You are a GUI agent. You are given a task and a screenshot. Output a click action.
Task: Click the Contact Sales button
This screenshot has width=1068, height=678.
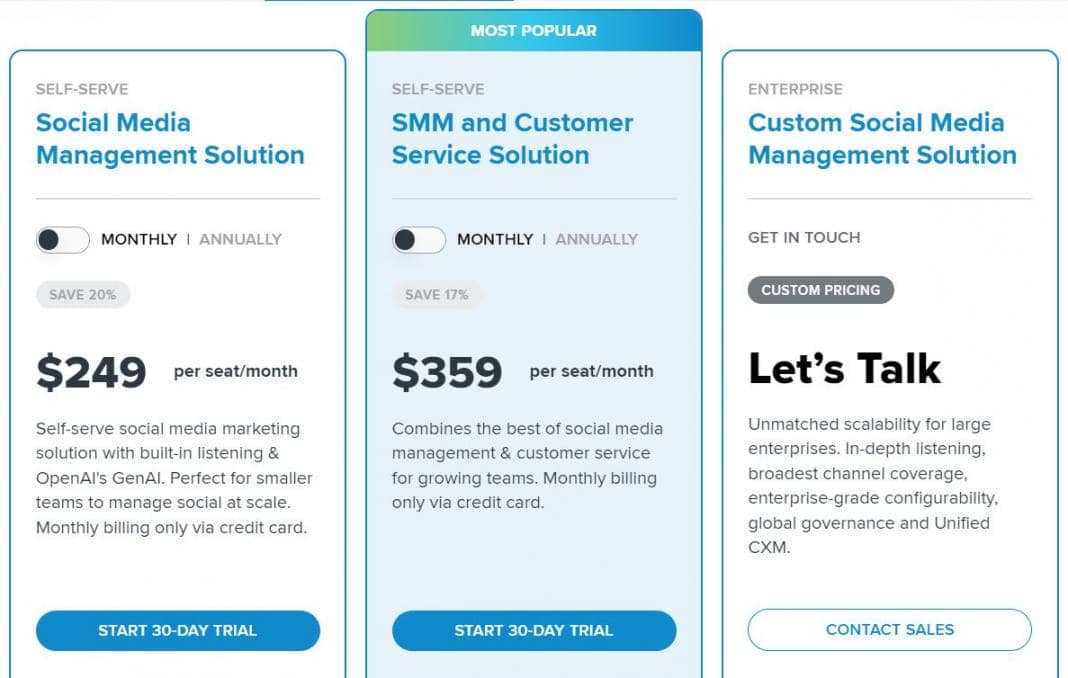tap(890, 630)
